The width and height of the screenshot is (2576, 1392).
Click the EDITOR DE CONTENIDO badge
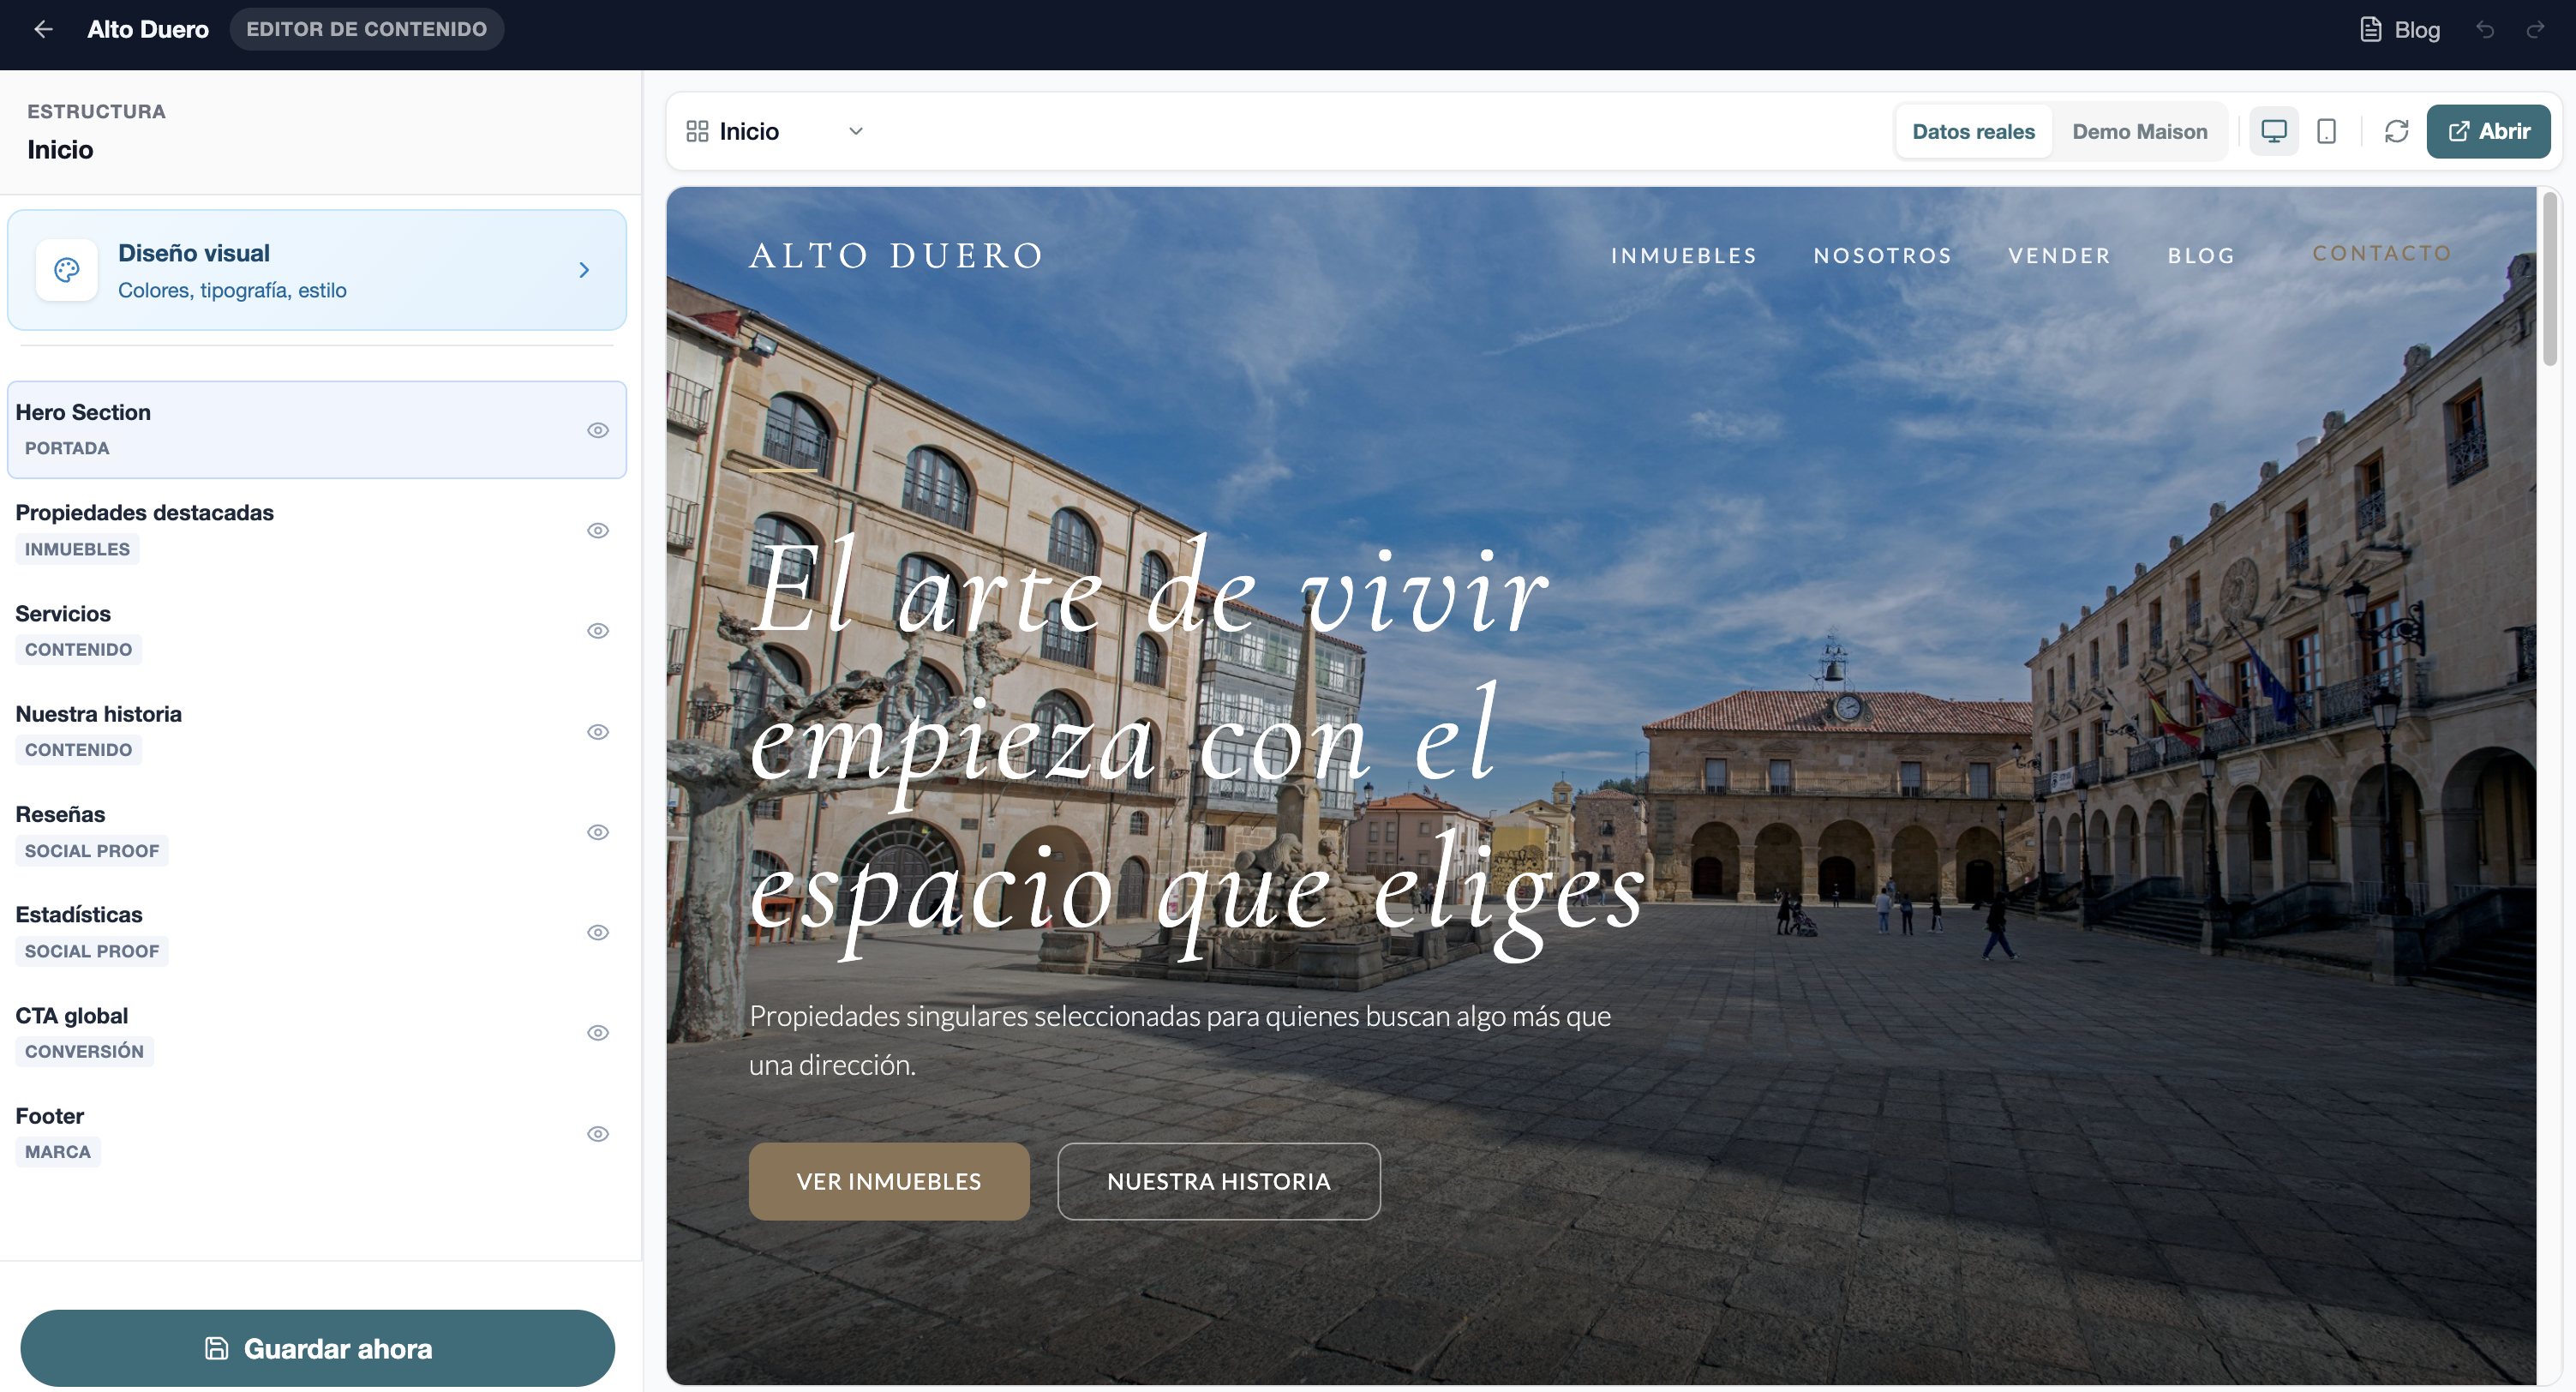tap(367, 29)
